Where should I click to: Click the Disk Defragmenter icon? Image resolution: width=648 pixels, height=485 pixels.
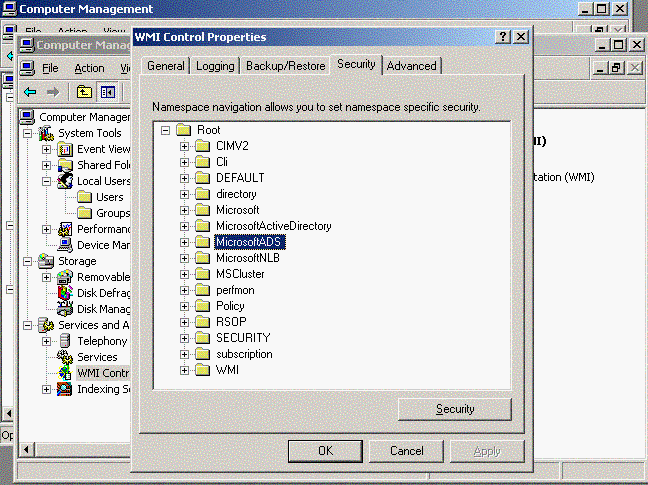65,293
